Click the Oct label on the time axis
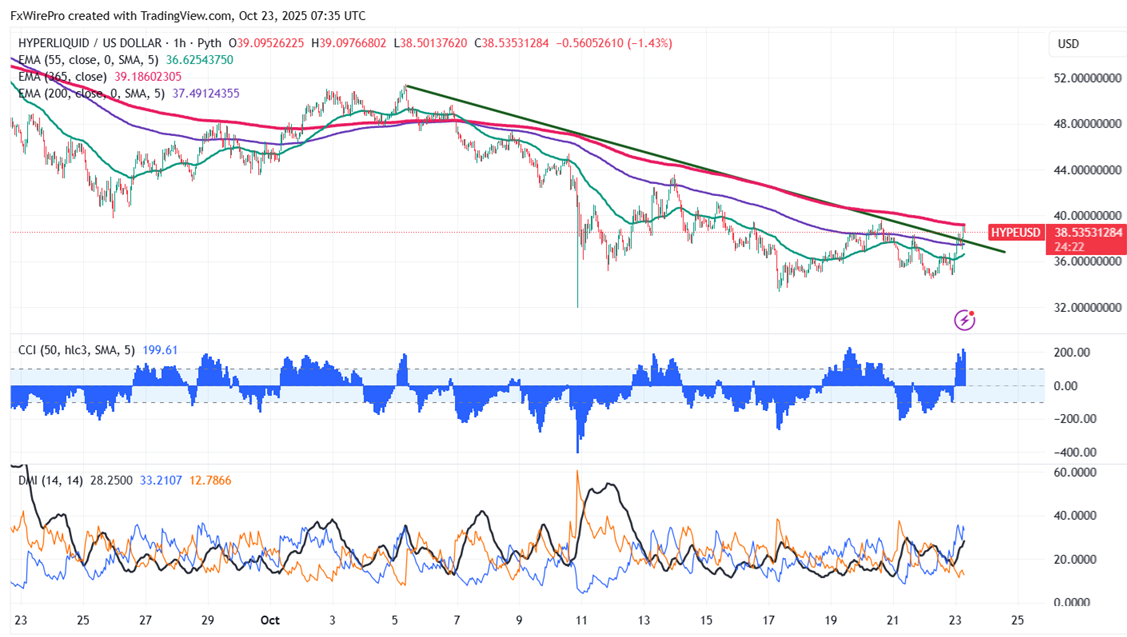Image resolution: width=1127 pixels, height=637 pixels. 270,620
